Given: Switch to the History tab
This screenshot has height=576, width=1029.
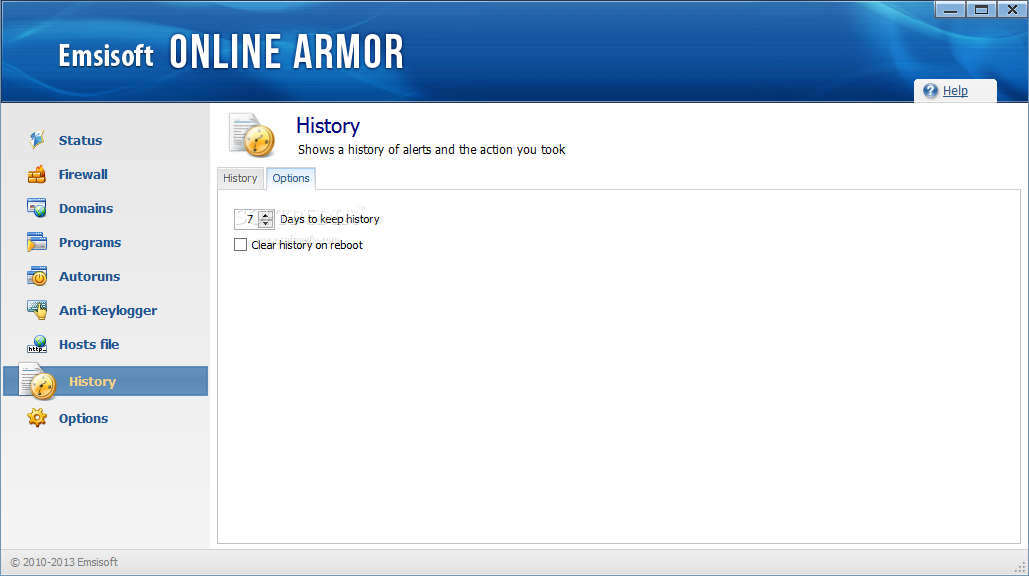Looking at the screenshot, I should click(240, 178).
